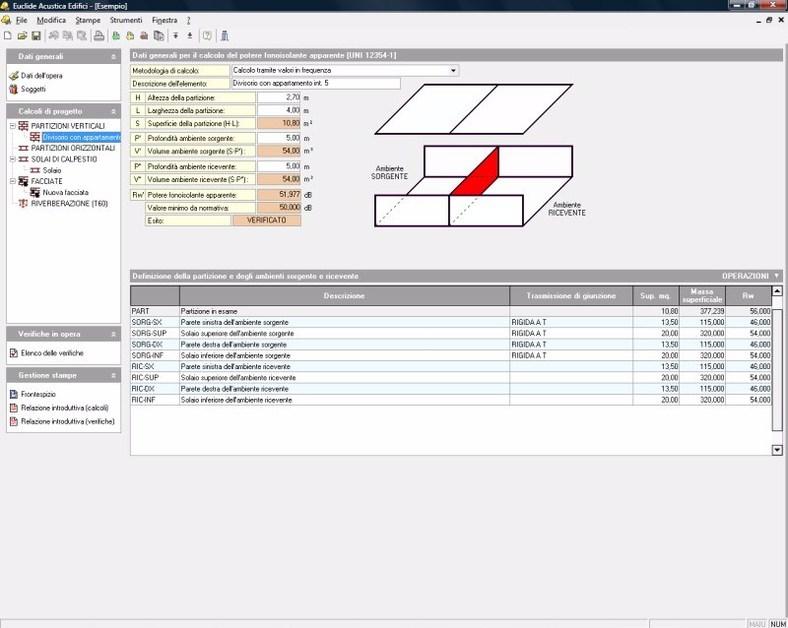Save the project with the floppy disk icon
This screenshot has width=788, height=628.
[x=36, y=36]
